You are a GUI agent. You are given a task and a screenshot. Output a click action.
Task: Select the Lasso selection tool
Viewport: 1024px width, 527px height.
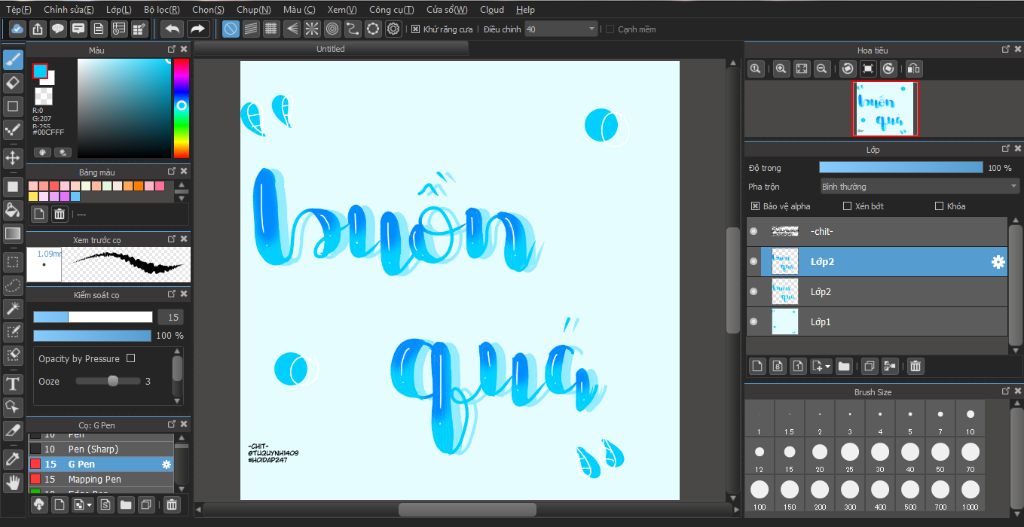click(13, 285)
